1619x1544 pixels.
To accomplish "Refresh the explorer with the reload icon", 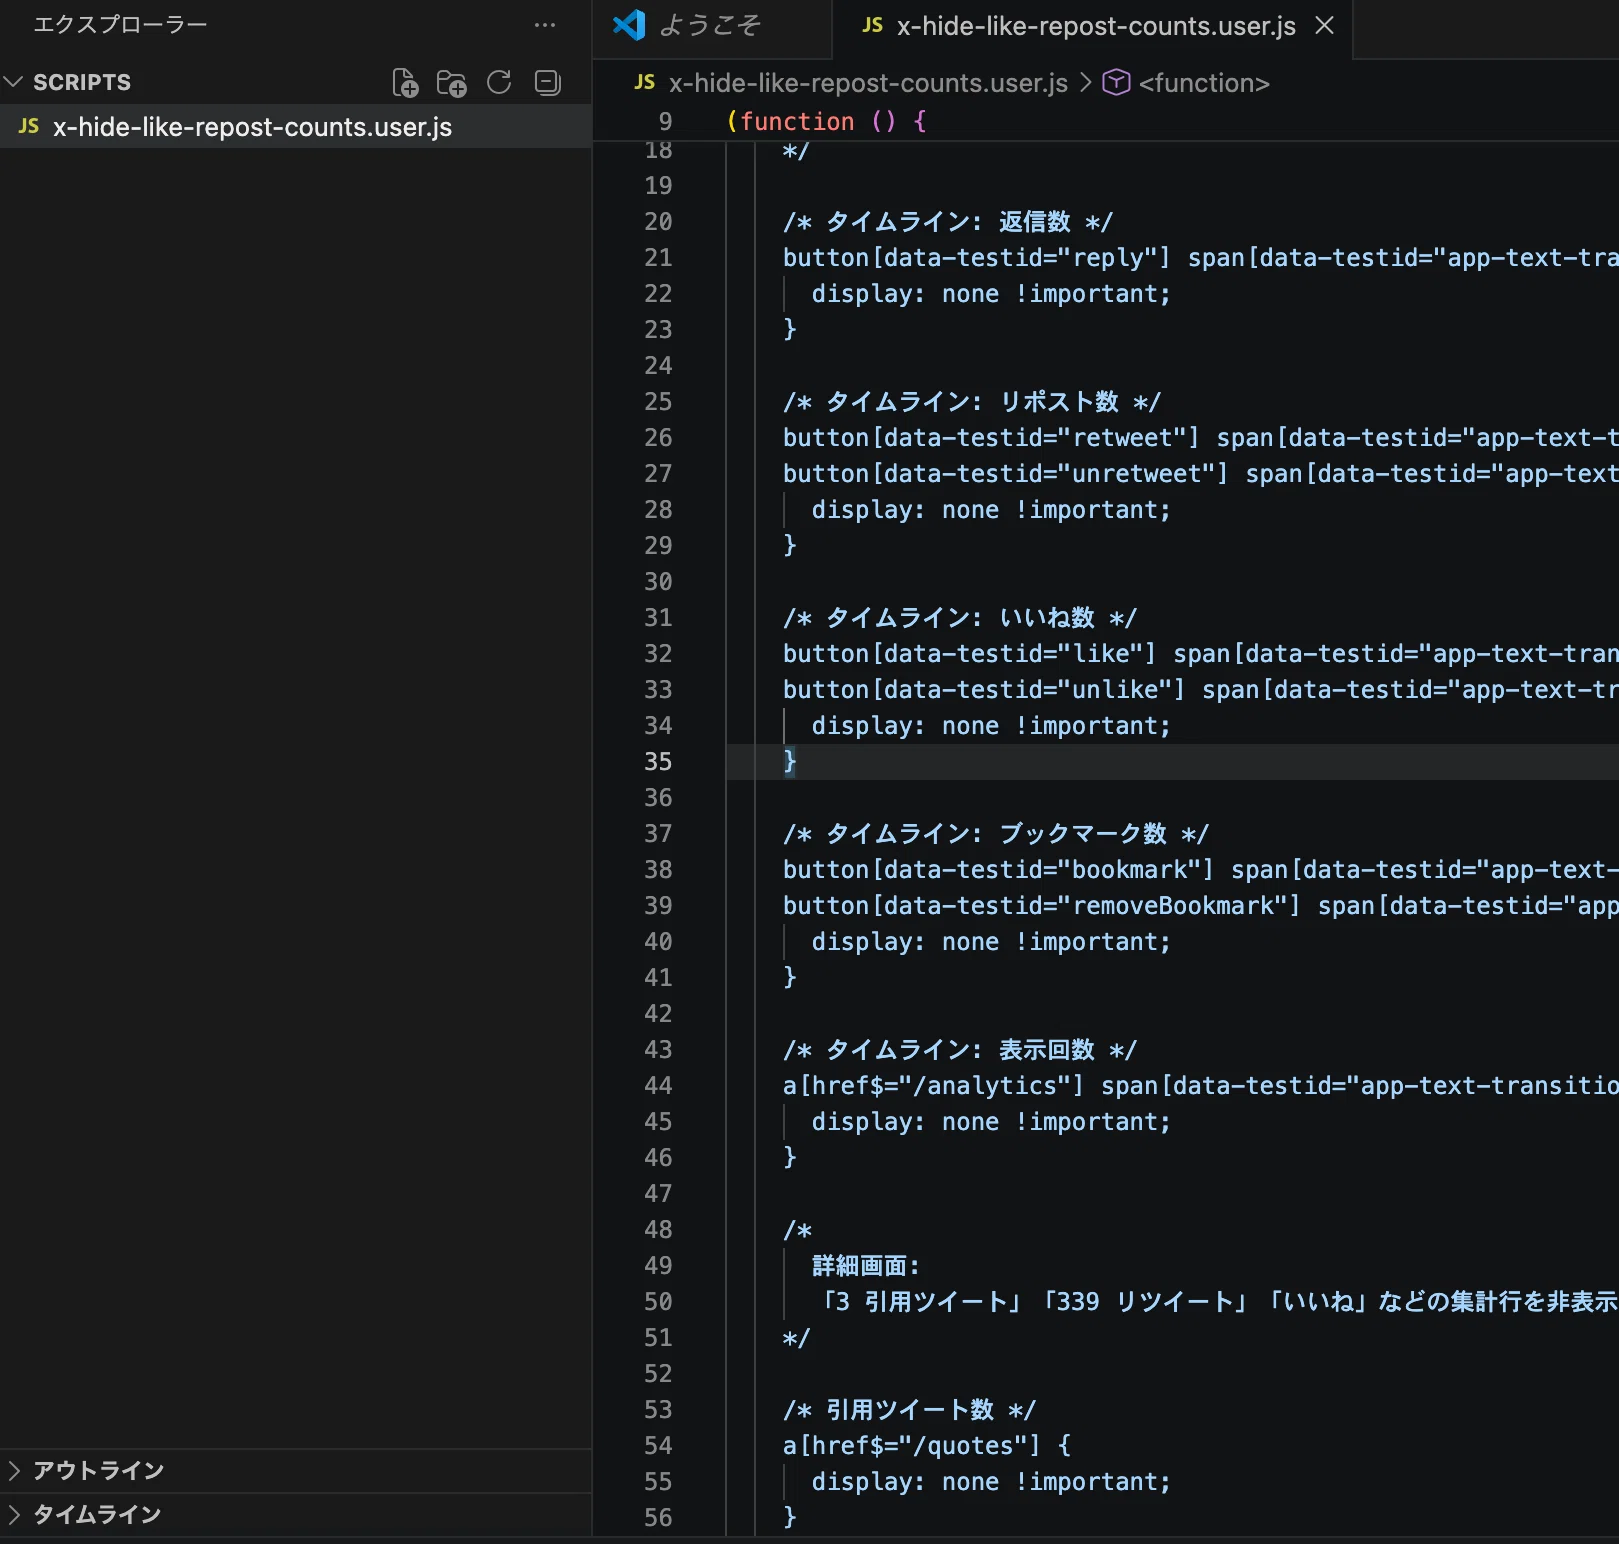I will click(499, 82).
